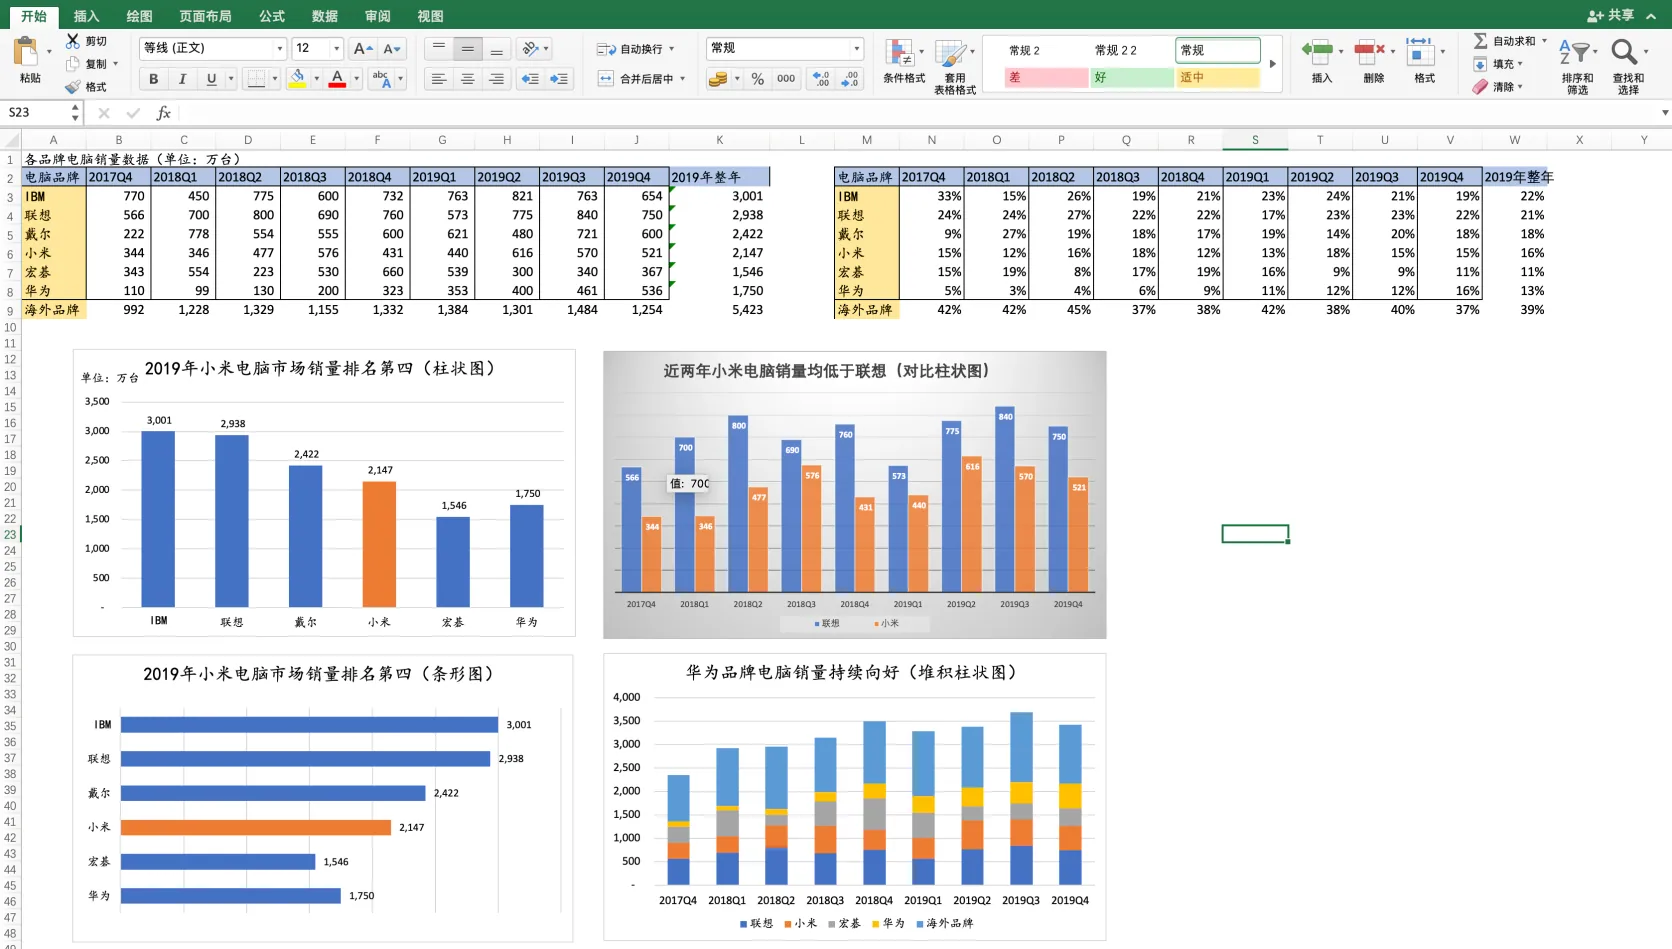Click the Insert cells (插入) icon
1672x949 pixels.
1318,50
